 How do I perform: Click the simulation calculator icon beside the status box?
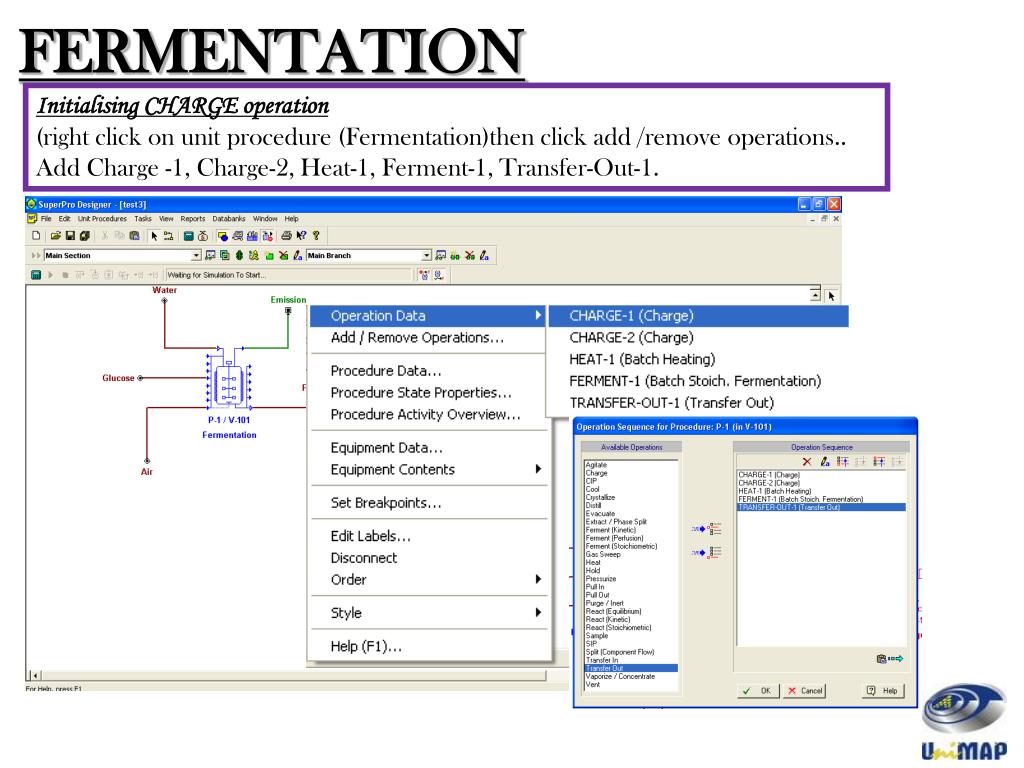point(36,275)
